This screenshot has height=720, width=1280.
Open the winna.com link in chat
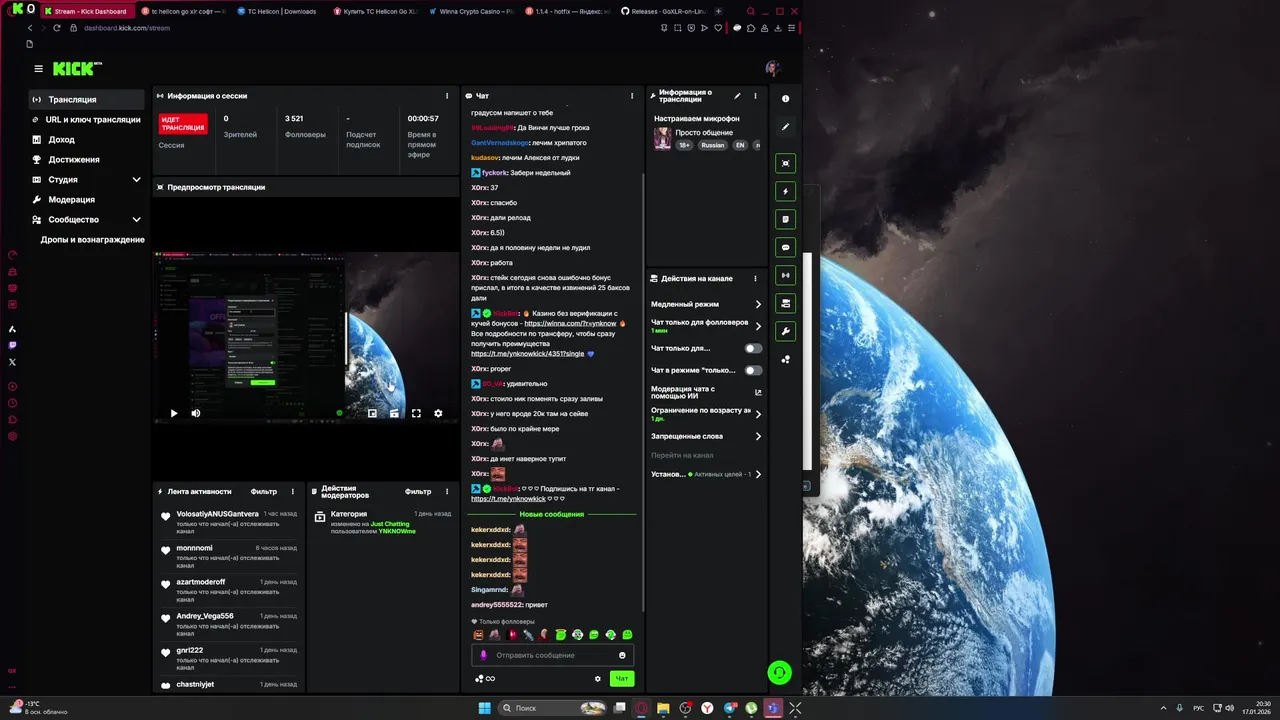tap(570, 323)
